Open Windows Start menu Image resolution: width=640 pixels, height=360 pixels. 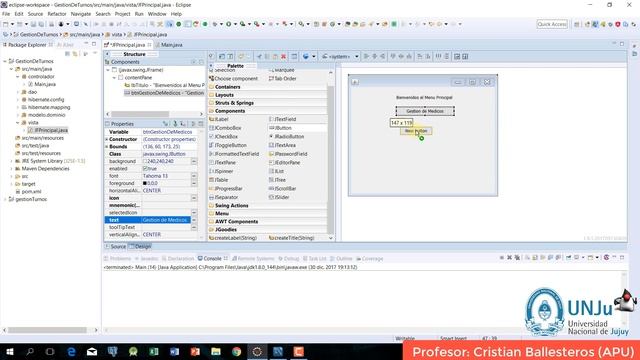click(x=9, y=351)
